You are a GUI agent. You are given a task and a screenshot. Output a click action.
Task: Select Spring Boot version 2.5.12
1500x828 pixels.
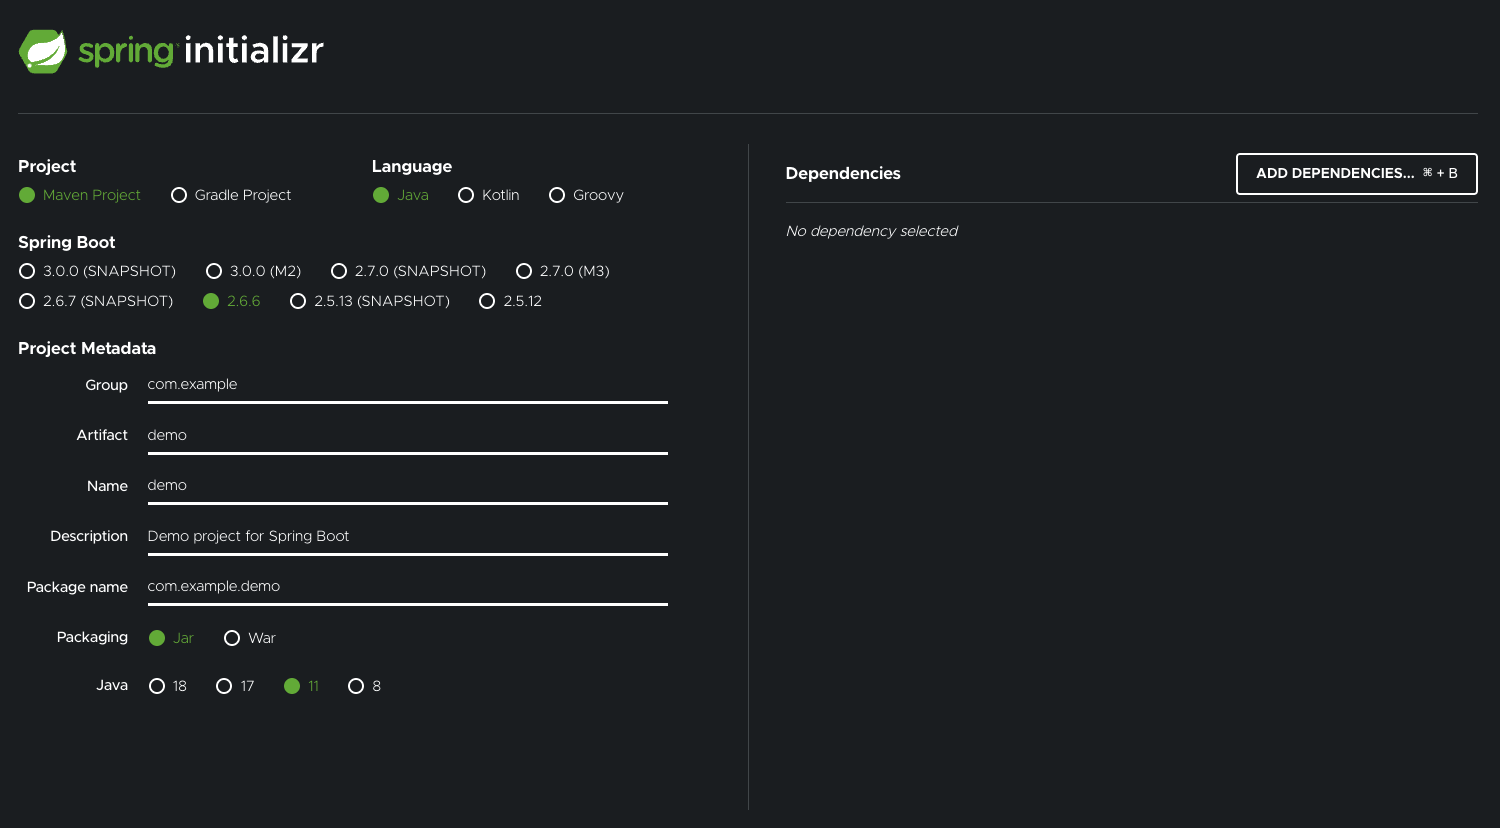(511, 301)
